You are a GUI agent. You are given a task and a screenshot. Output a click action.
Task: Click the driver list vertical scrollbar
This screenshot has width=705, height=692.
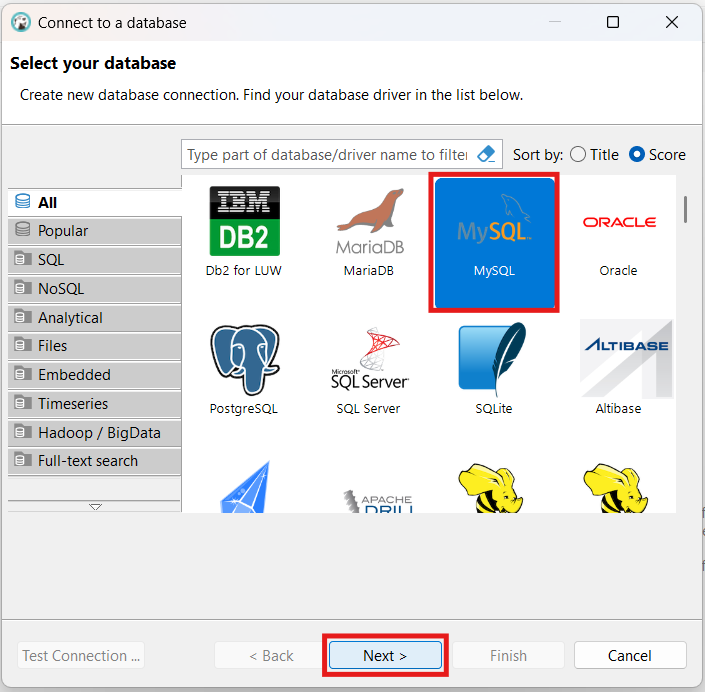pyautogui.click(x=685, y=209)
